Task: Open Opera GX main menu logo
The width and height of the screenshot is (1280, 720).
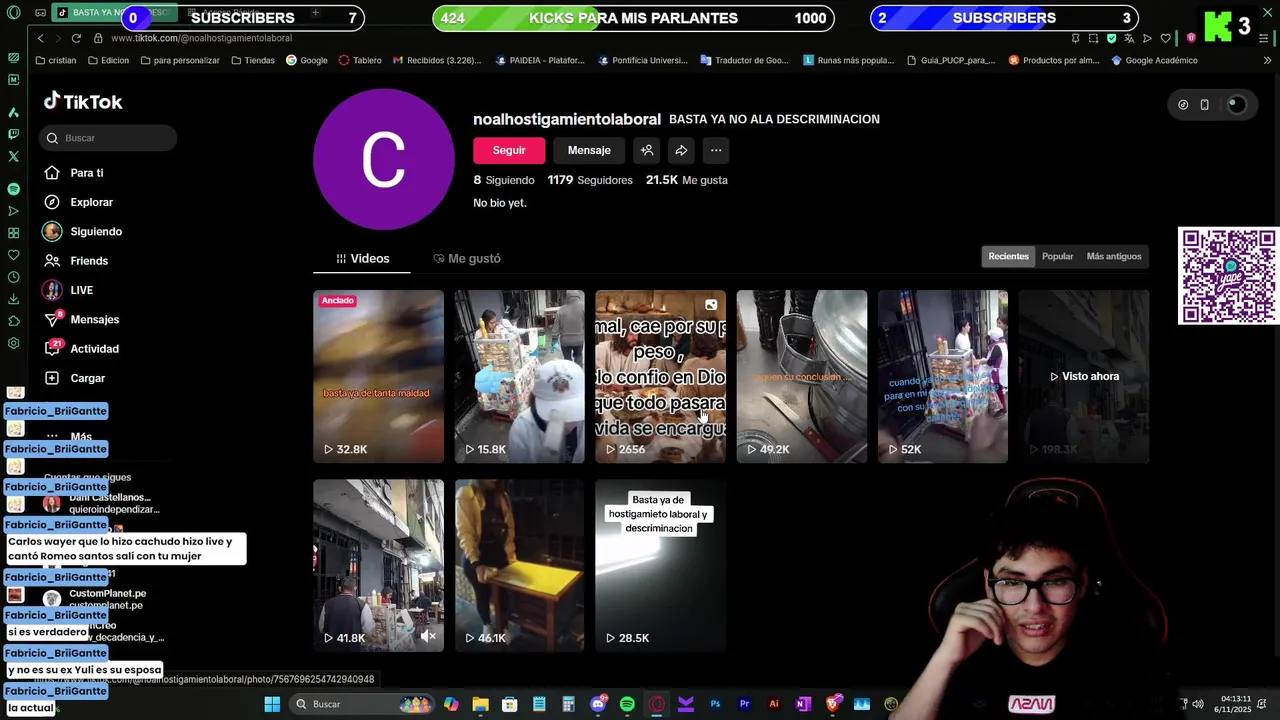Action: [x=13, y=13]
